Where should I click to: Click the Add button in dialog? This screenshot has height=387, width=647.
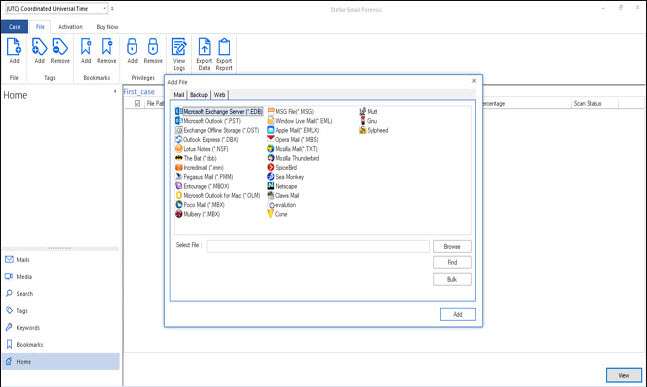[x=458, y=314]
